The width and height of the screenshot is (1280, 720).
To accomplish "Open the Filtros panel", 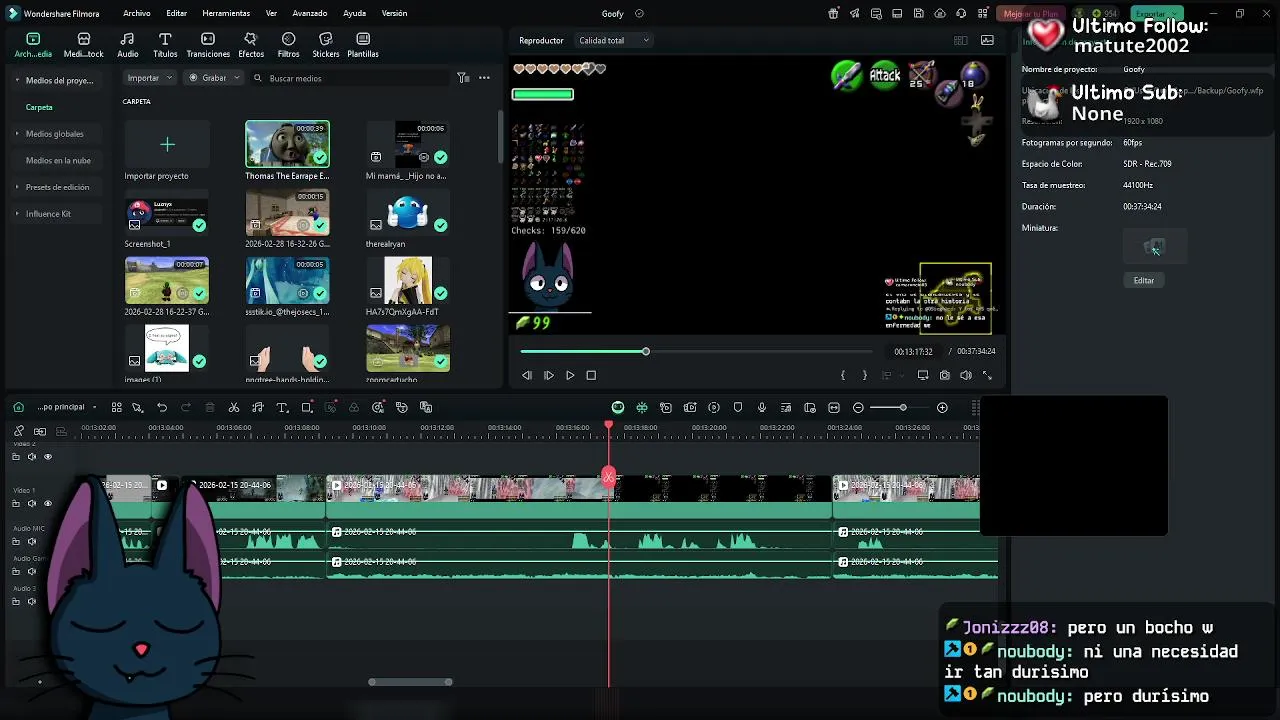I will 288,45.
